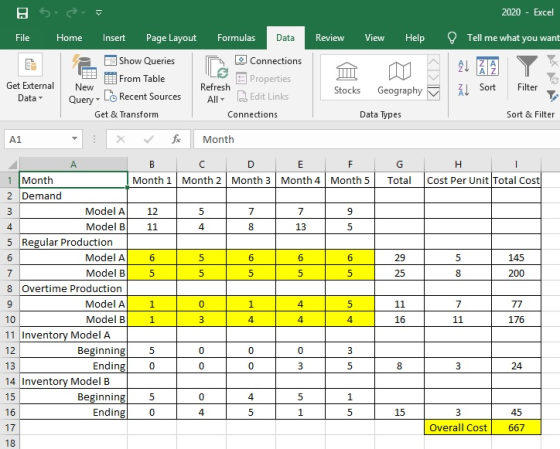Toggle the Filter funnel button
Screen dimensions: 560x449
(x=527, y=74)
